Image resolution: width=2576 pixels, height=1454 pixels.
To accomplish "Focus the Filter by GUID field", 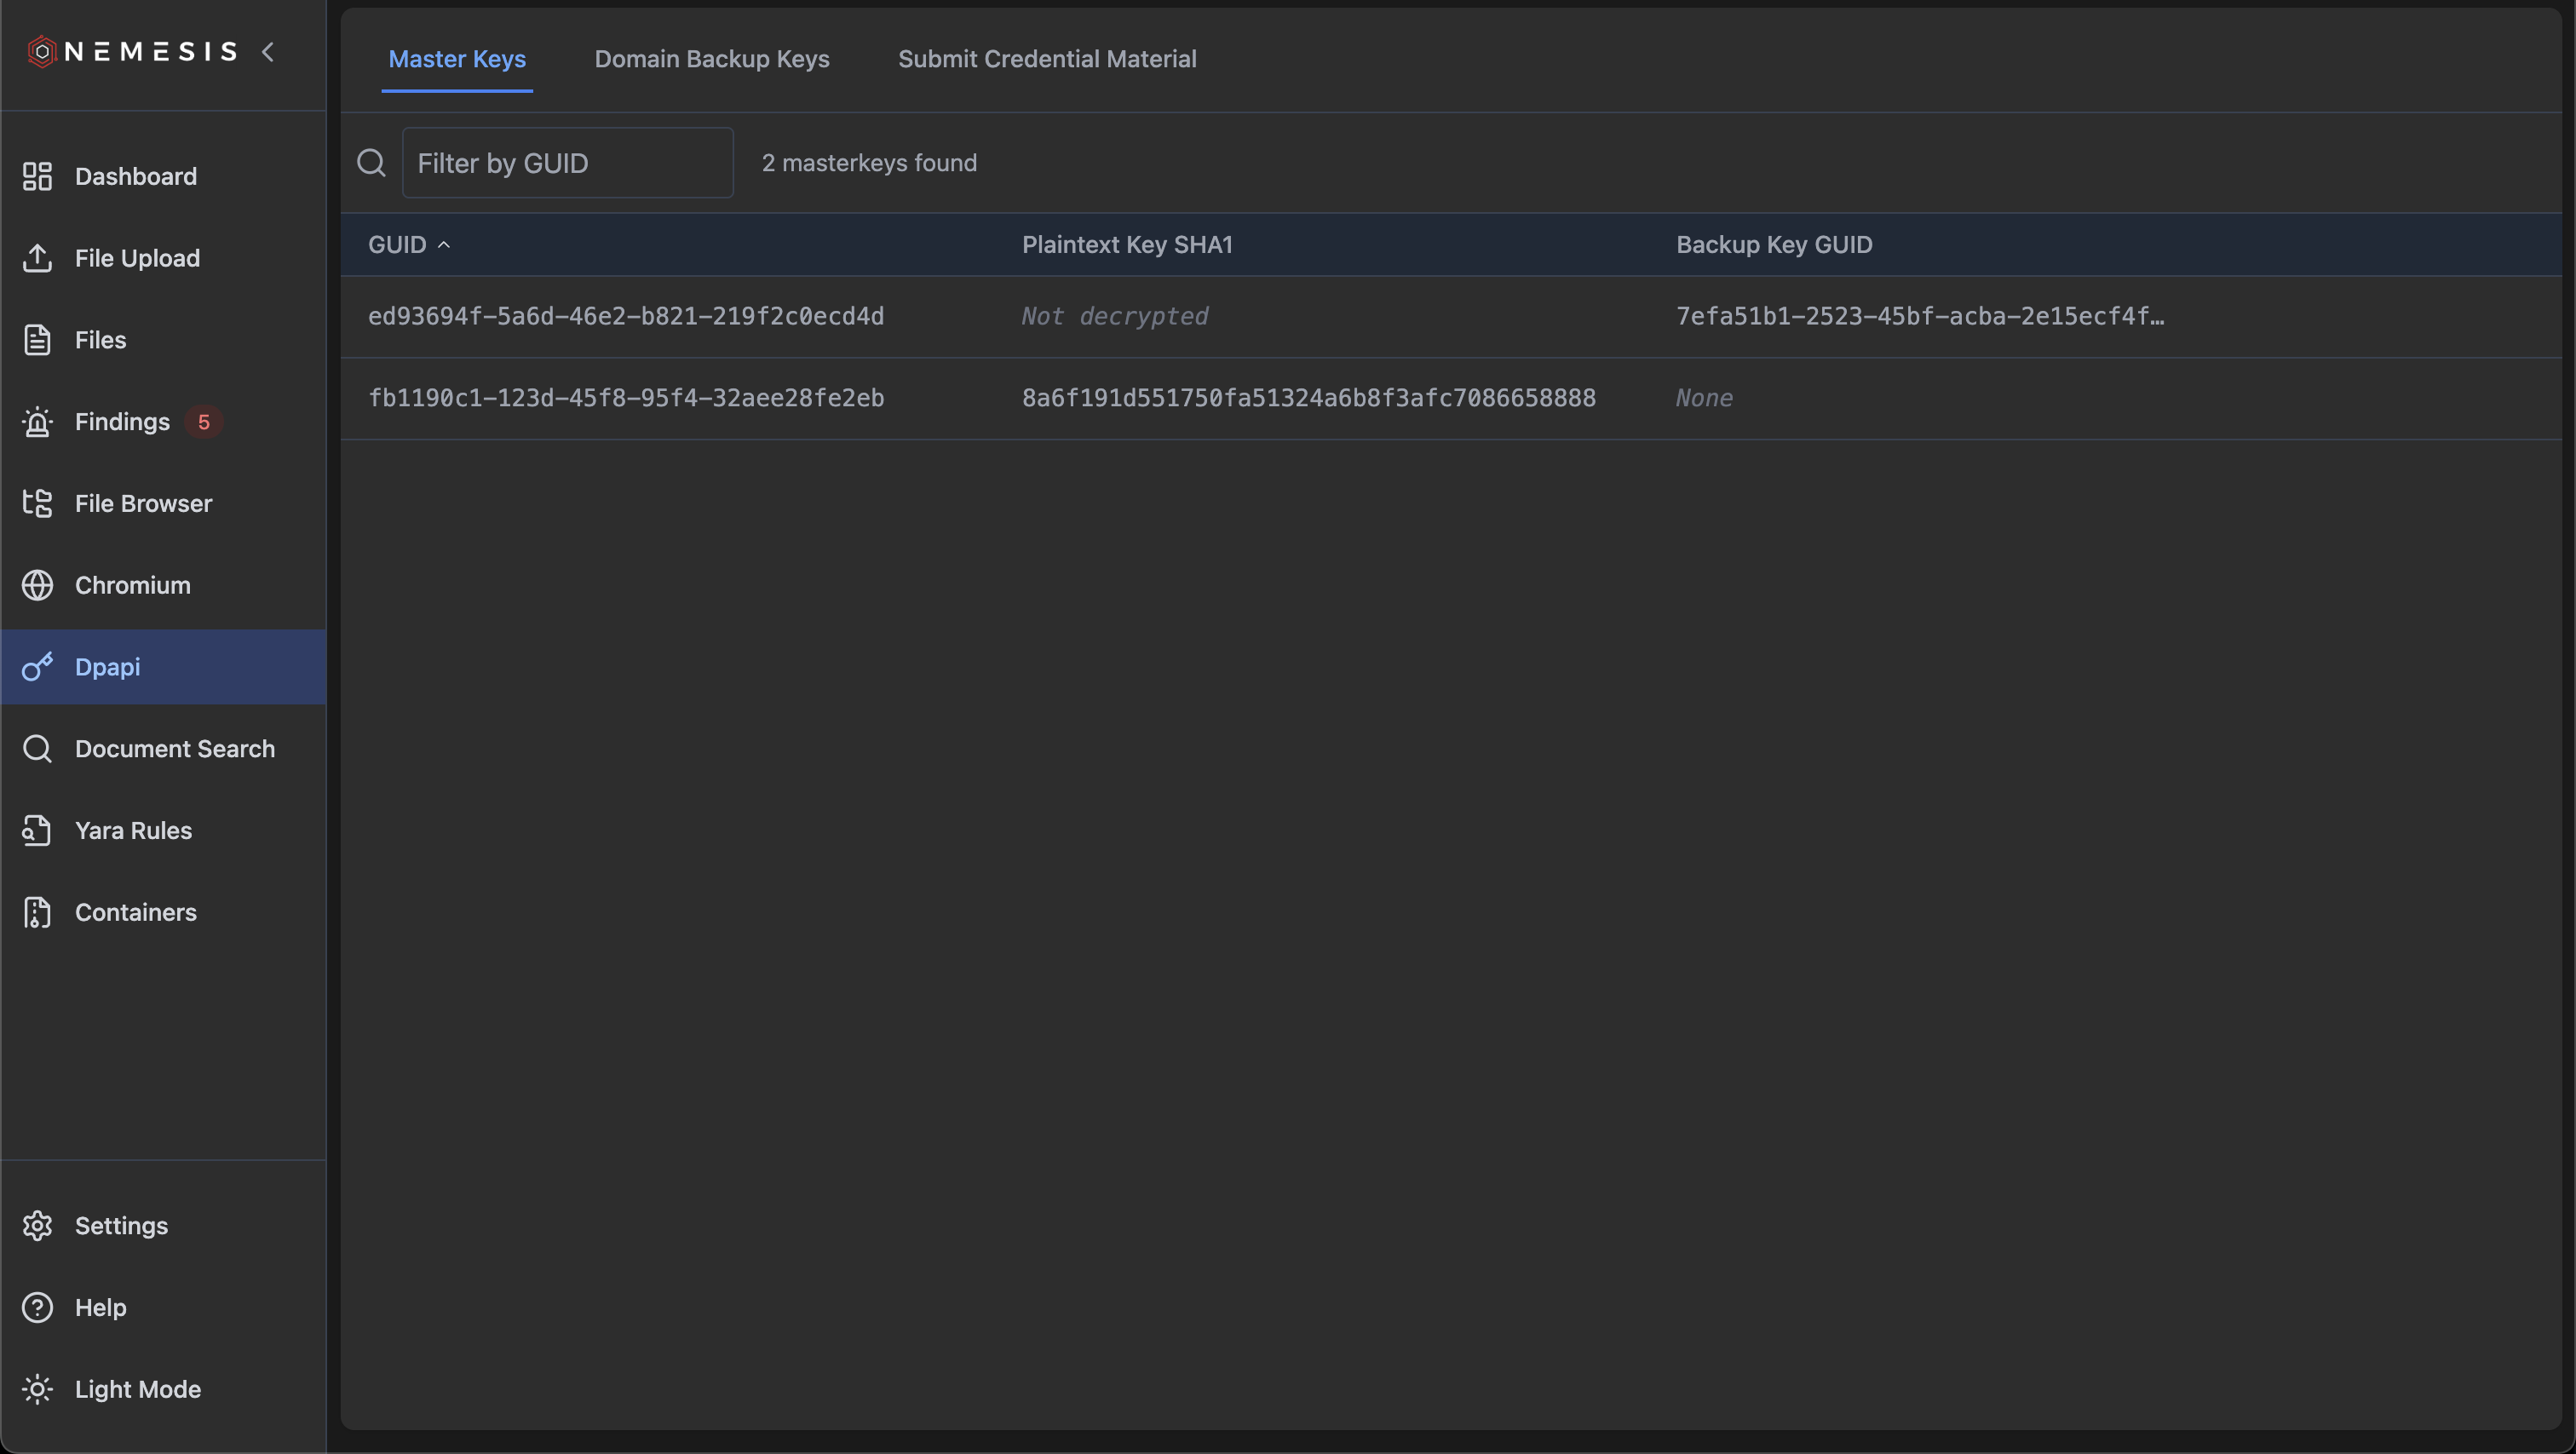I will click(x=567, y=163).
